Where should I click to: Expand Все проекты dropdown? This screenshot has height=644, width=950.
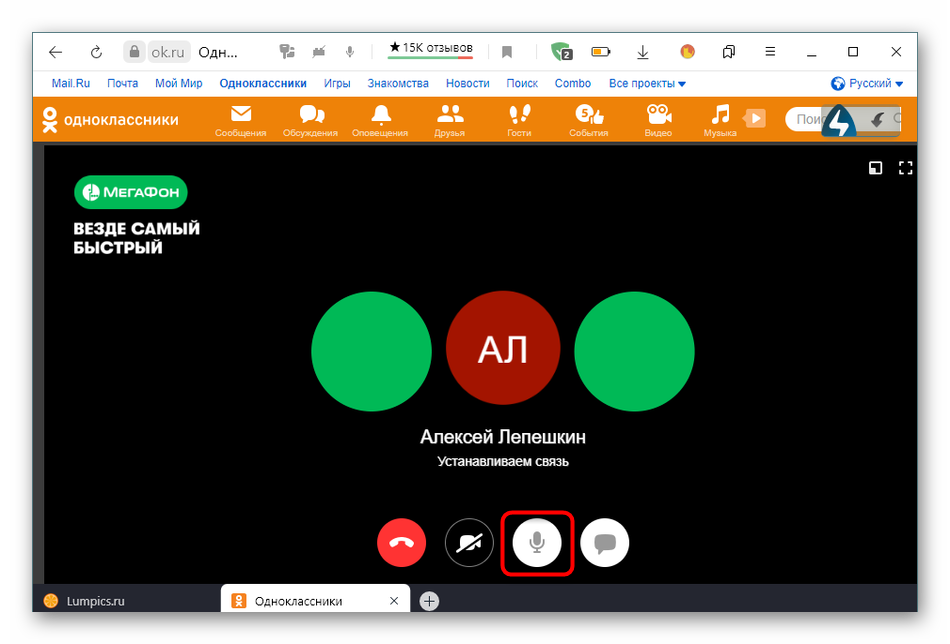(x=647, y=84)
